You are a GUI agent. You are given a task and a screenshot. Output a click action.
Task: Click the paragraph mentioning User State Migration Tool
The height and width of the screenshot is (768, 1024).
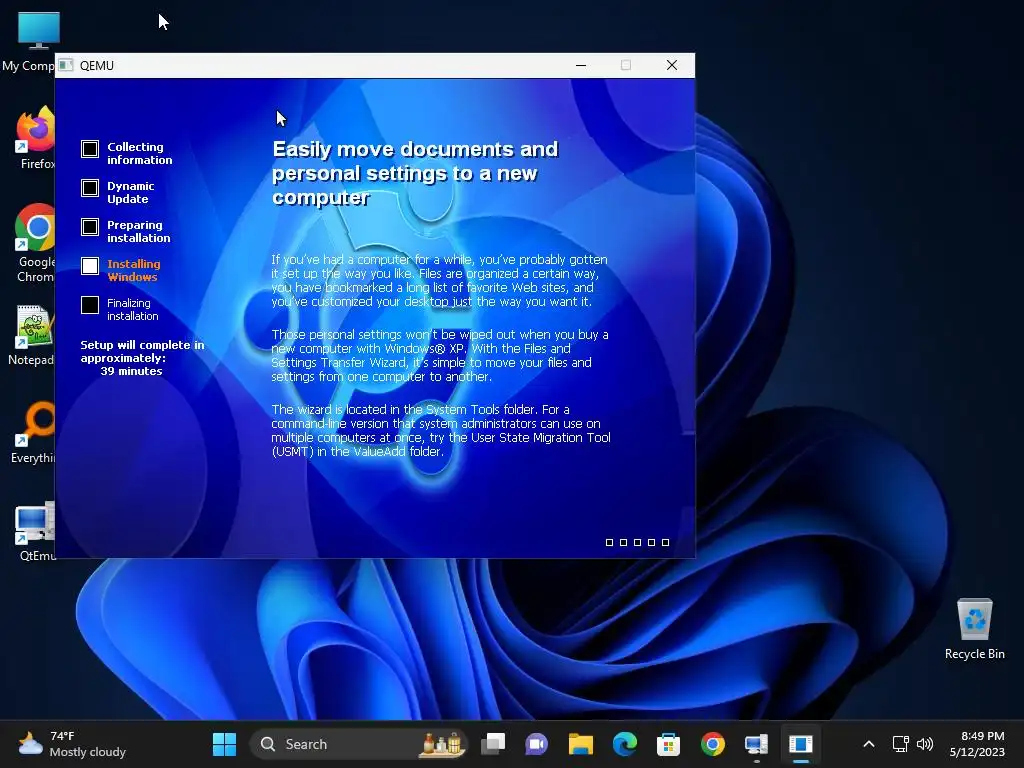(441, 430)
